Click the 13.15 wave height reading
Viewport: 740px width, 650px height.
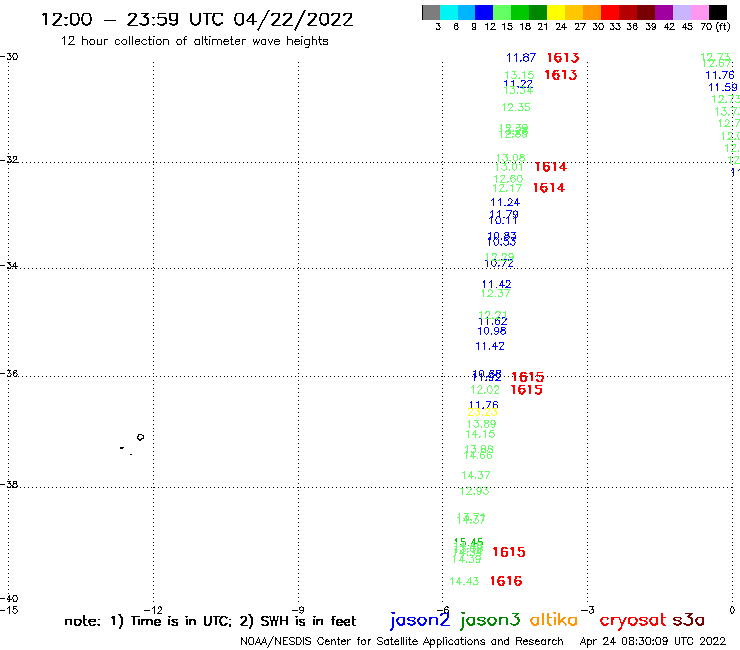(519, 75)
